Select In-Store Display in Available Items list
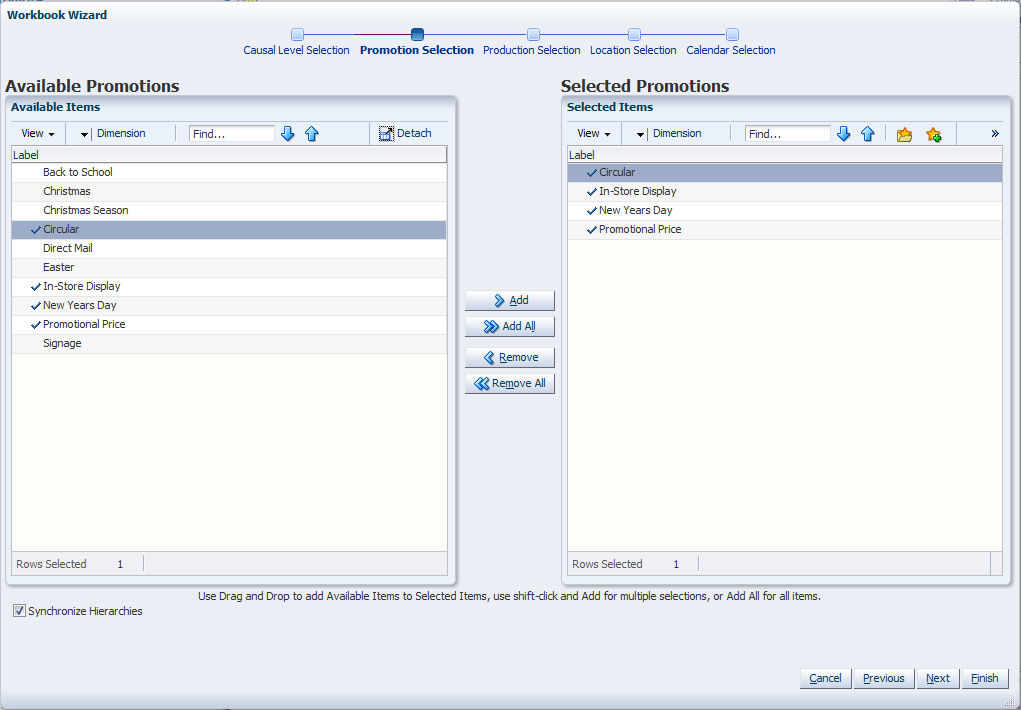This screenshot has height=710, width=1021. point(229,286)
